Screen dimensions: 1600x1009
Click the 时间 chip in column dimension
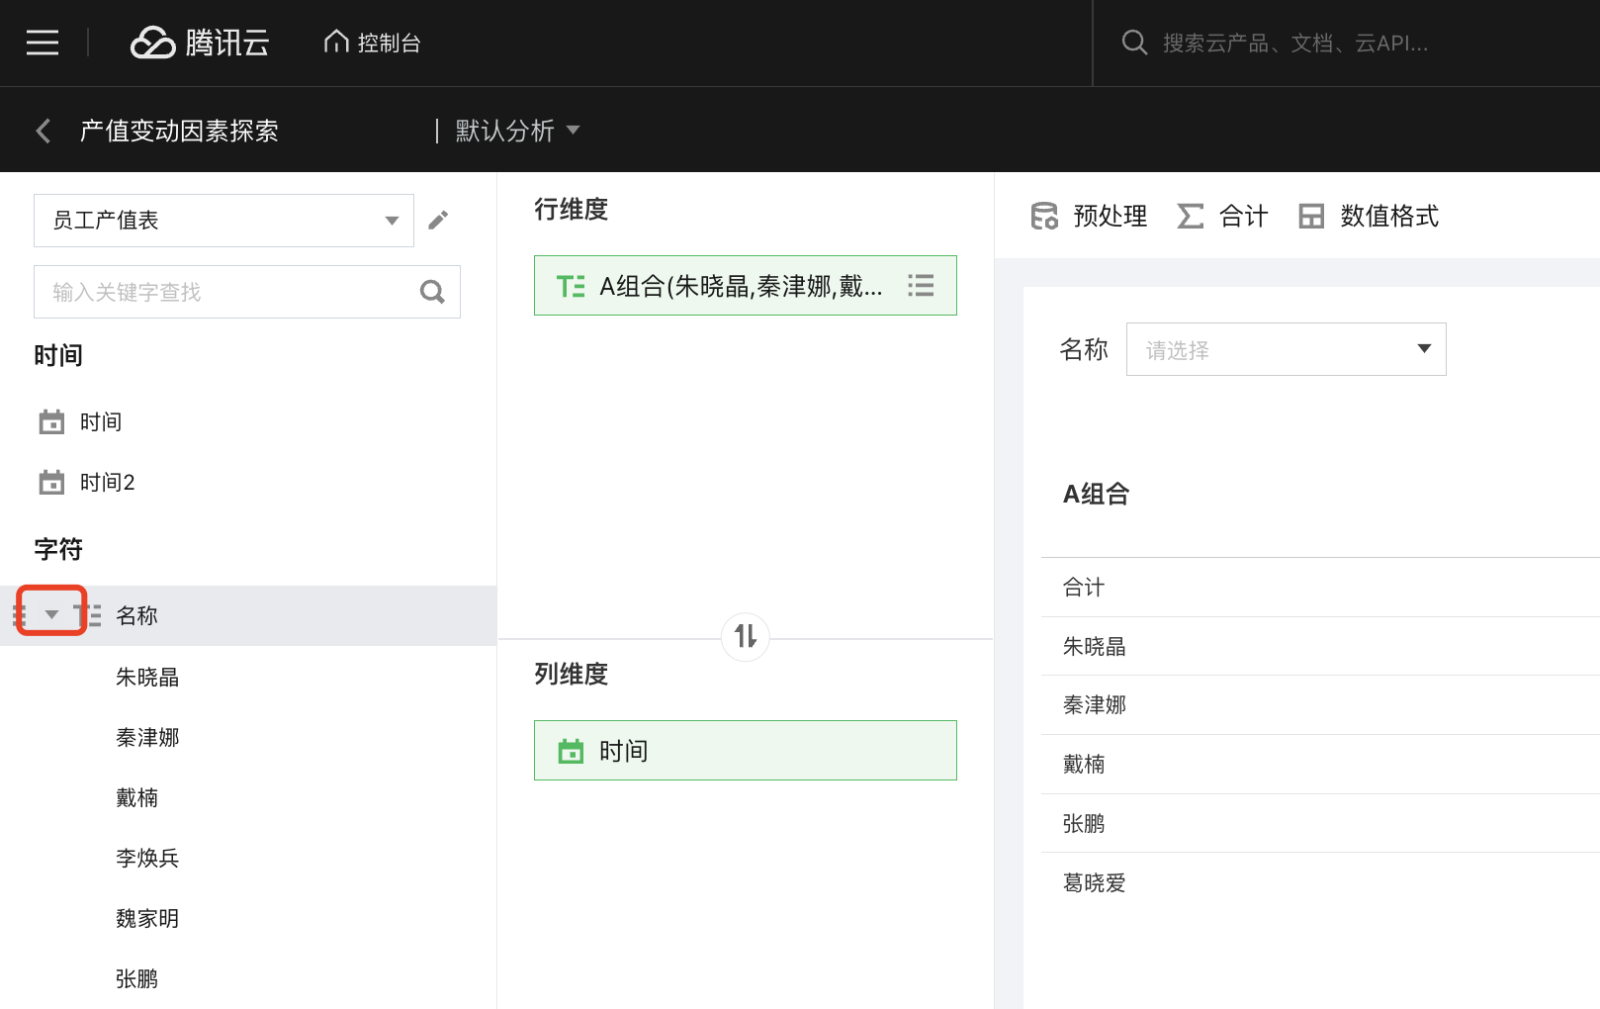(745, 751)
